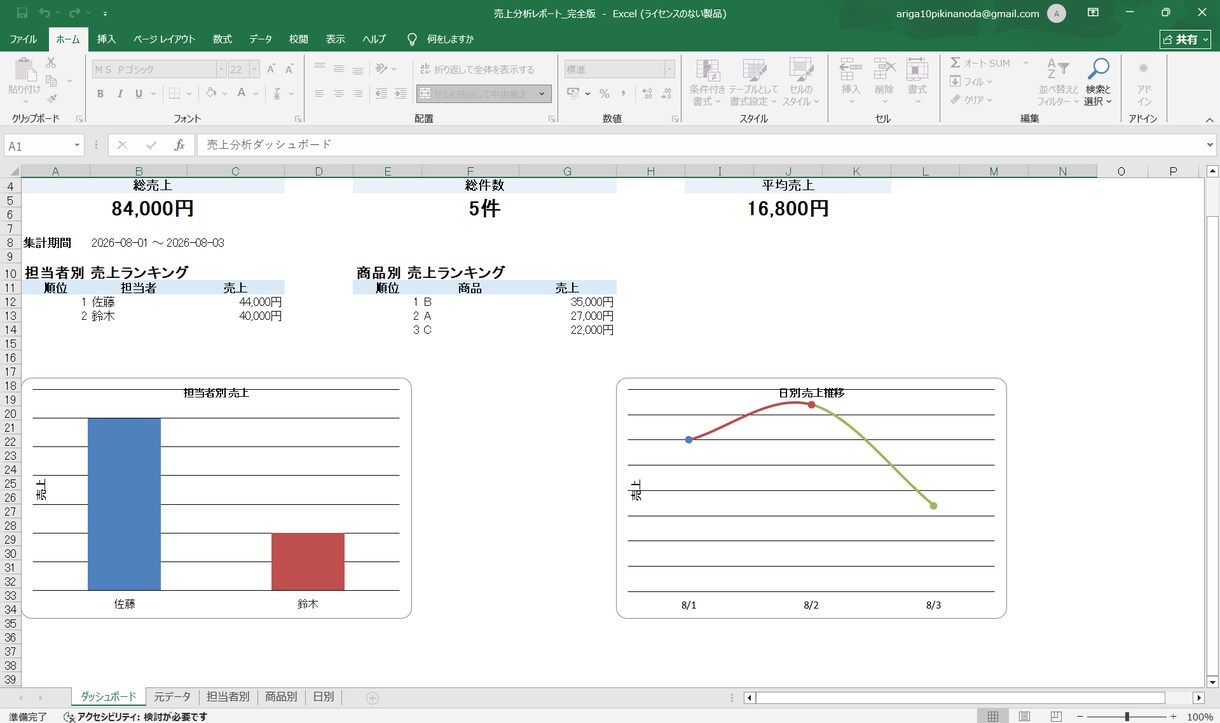Open the 担当者別 sheet tab
Screen dimensions: 1220x723
coord(227,697)
